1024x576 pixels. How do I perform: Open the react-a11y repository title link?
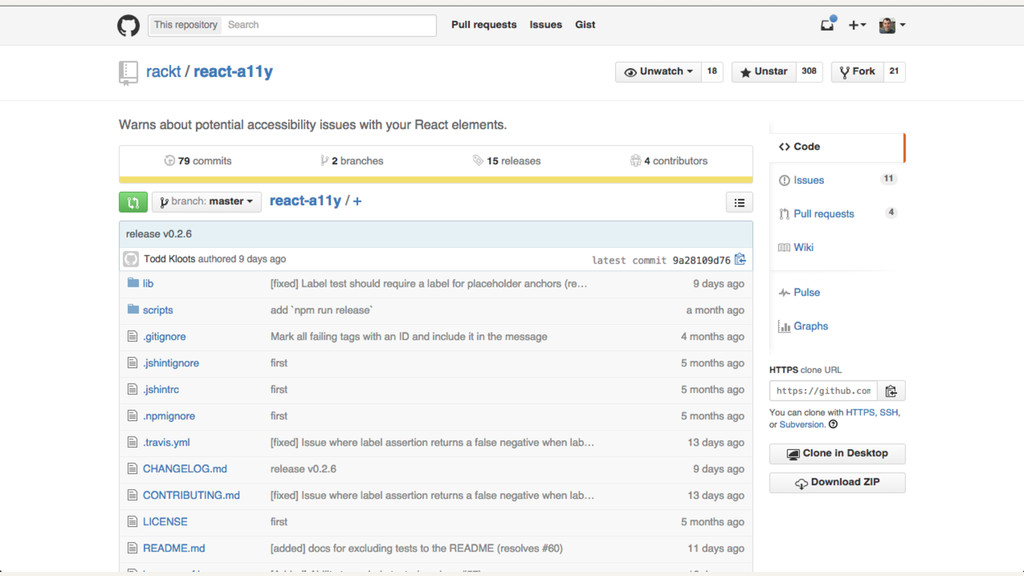pos(233,72)
